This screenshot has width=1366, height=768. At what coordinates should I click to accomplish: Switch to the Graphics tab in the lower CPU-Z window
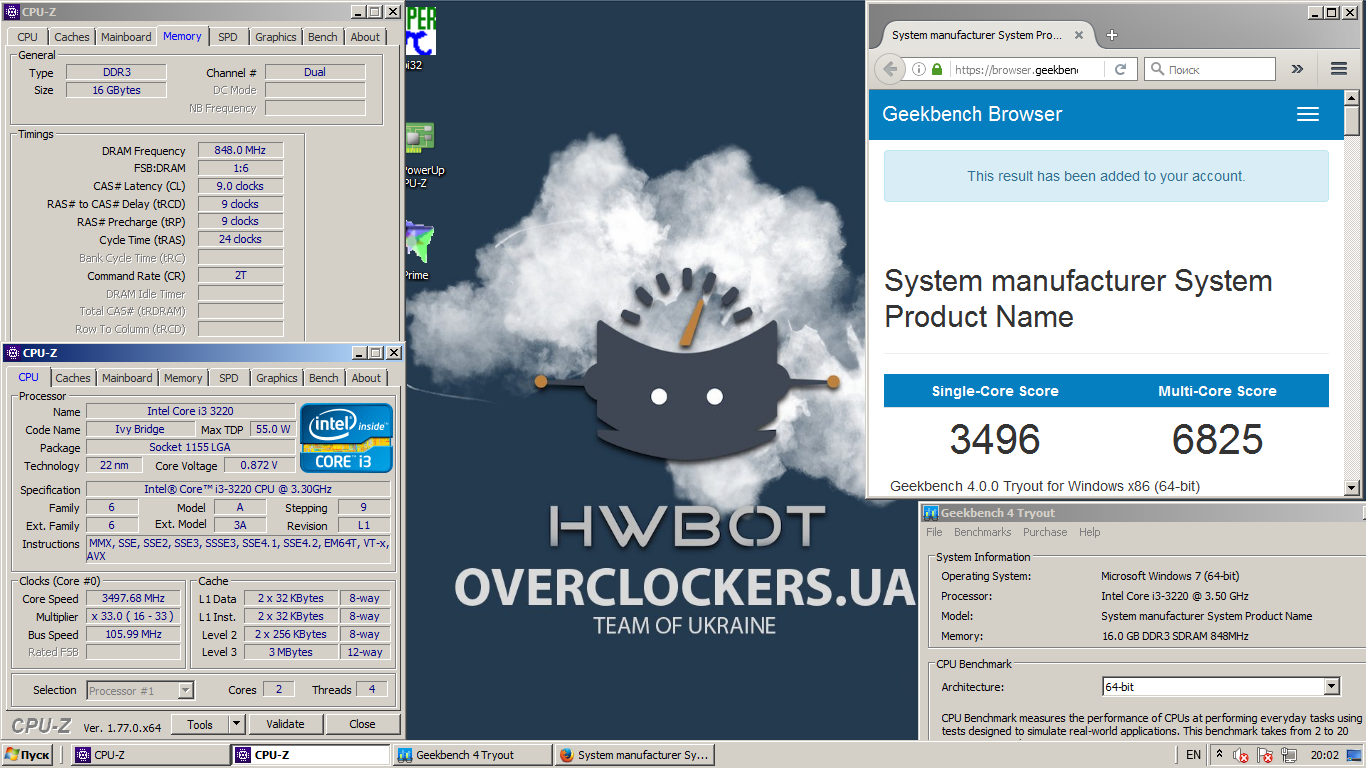pyautogui.click(x=277, y=378)
